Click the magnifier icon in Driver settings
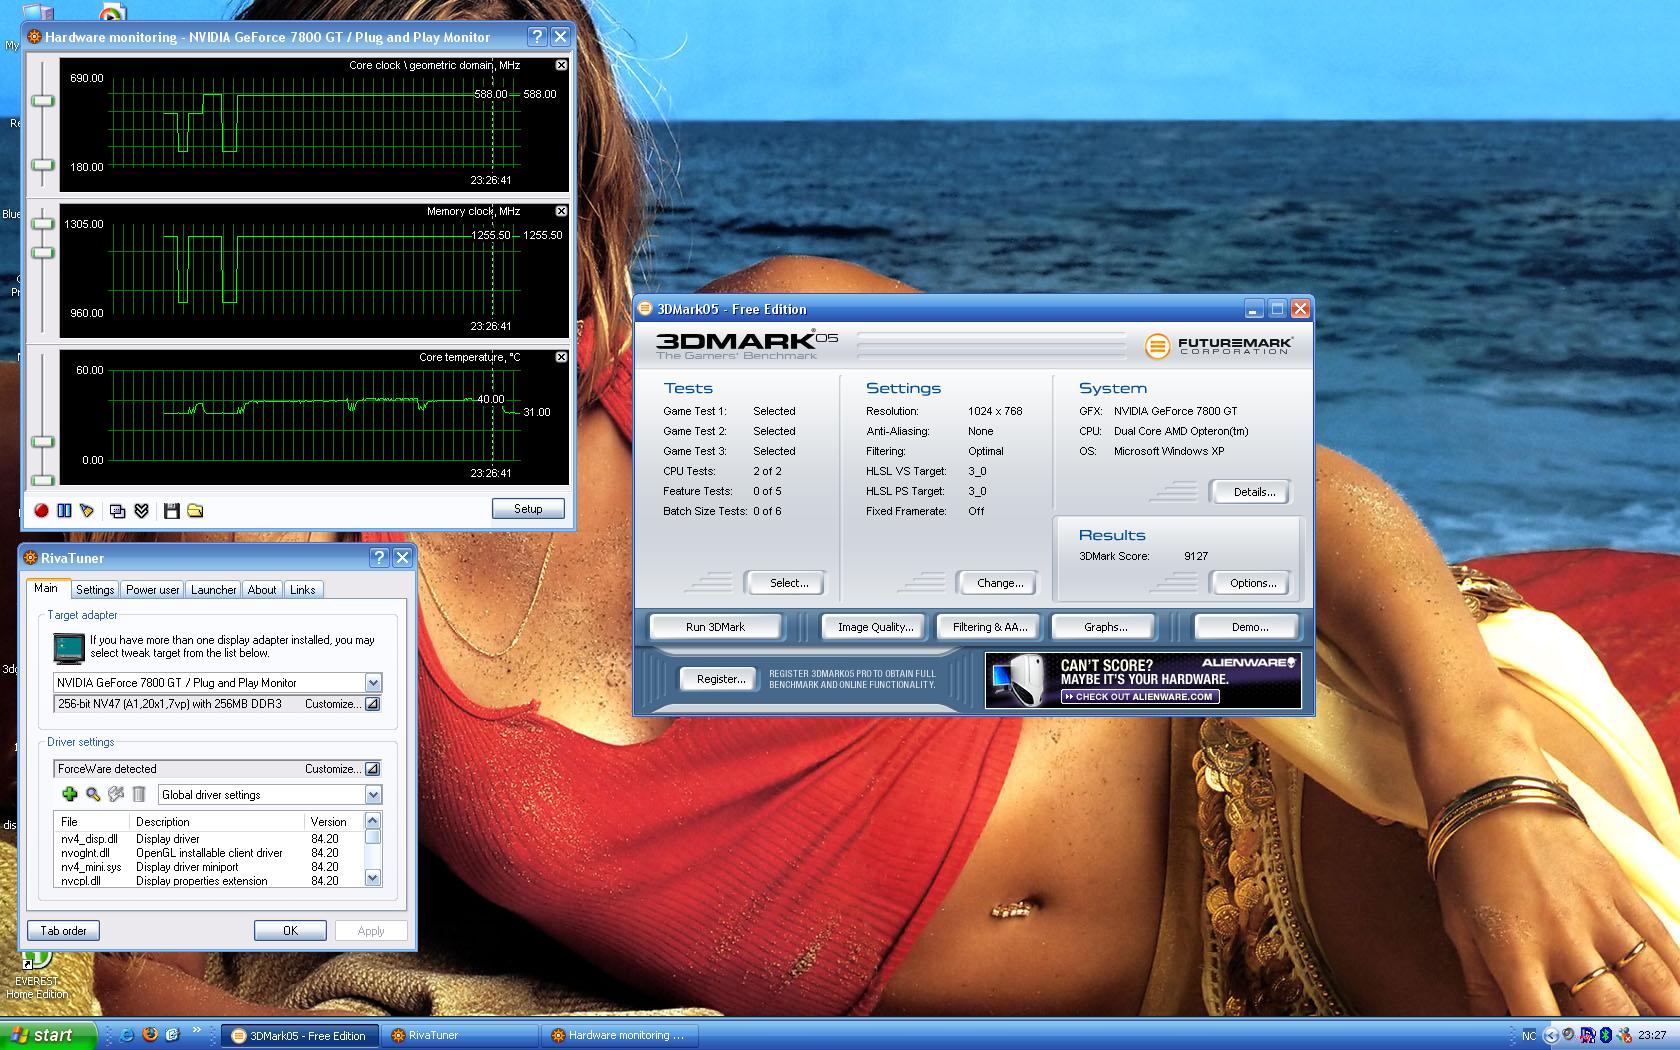The height and width of the screenshot is (1050, 1680). (92, 794)
